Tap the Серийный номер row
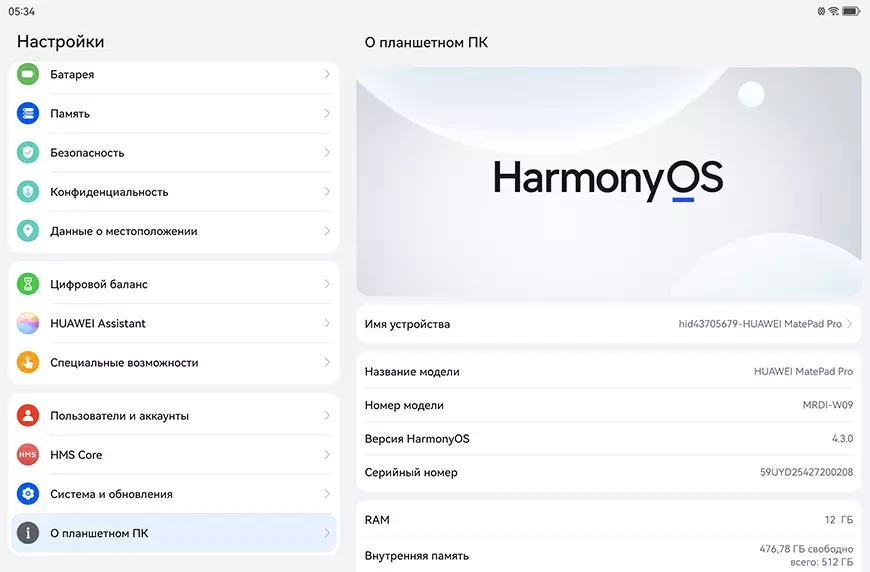This screenshot has height=572, width=870. click(608, 472)
